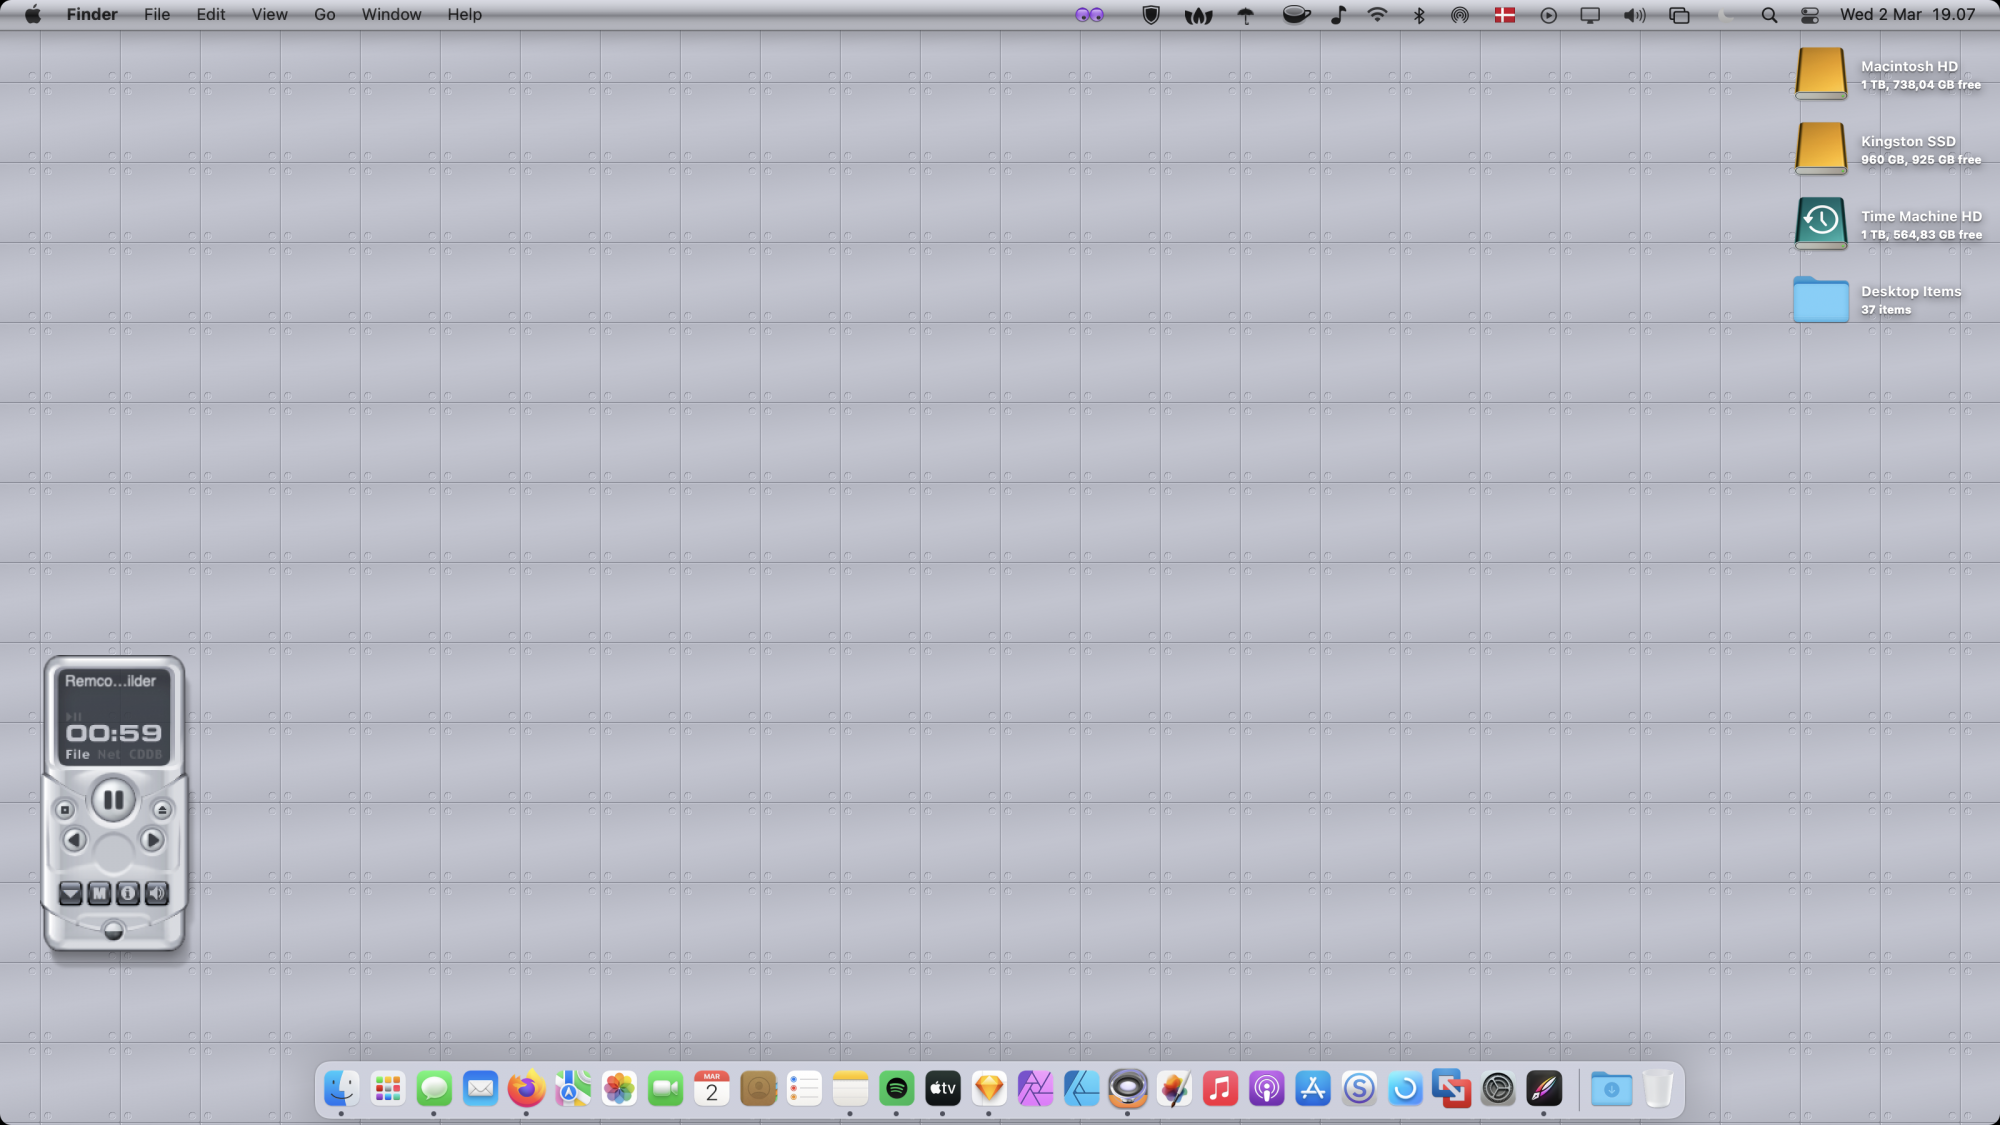Open Control Center toggles in menu bar
This screenshot has height=1125, width=2000.
pos(1809,15)
